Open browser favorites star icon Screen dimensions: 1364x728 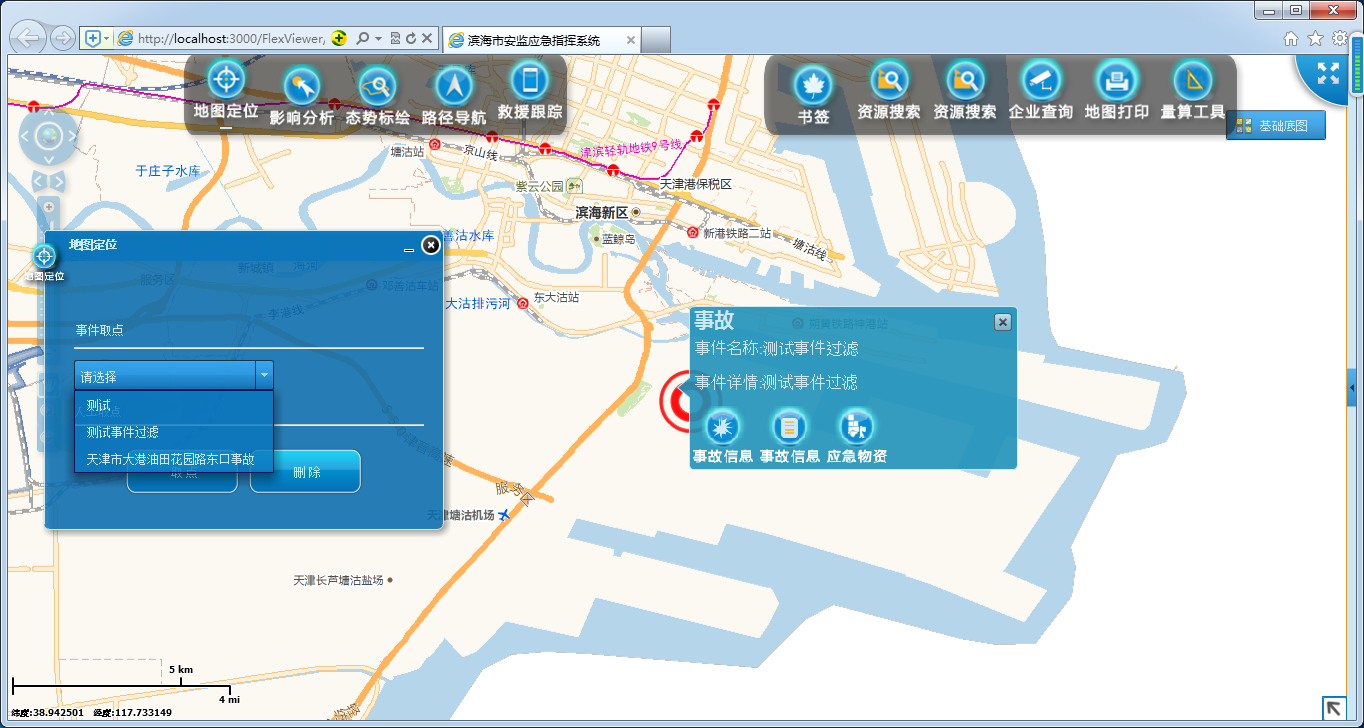pyautogui.click(x=1315, y=38)
